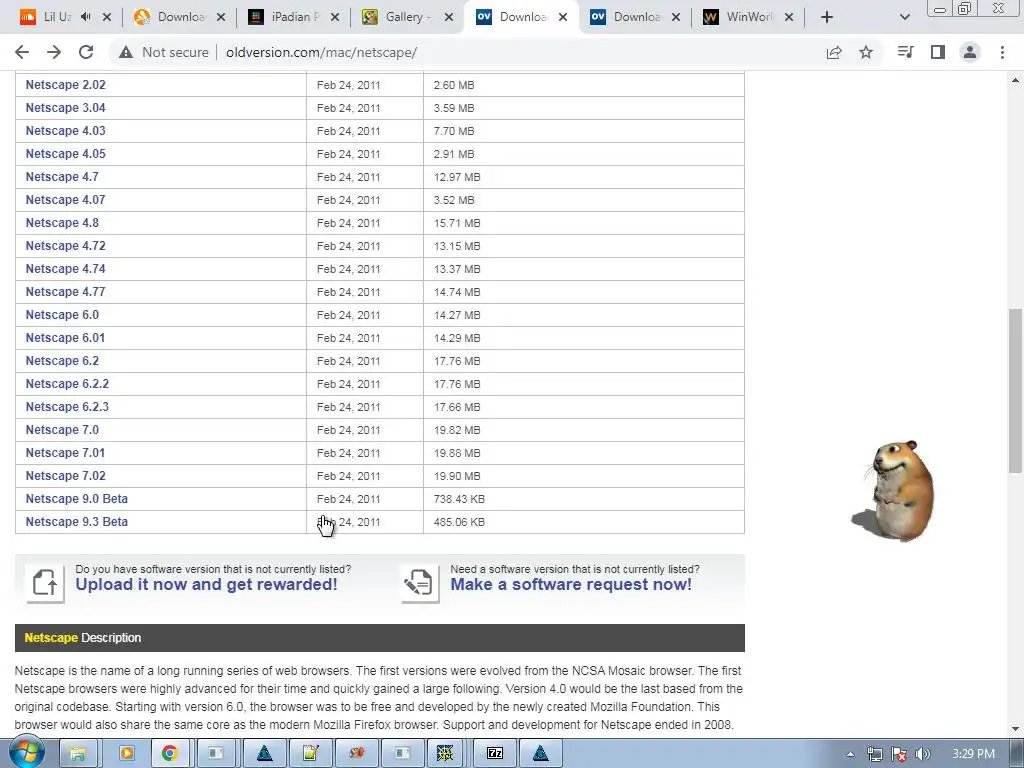Open Chrome's three-dot menu
The image size is (1024, 768).
tap(1002, 52)
